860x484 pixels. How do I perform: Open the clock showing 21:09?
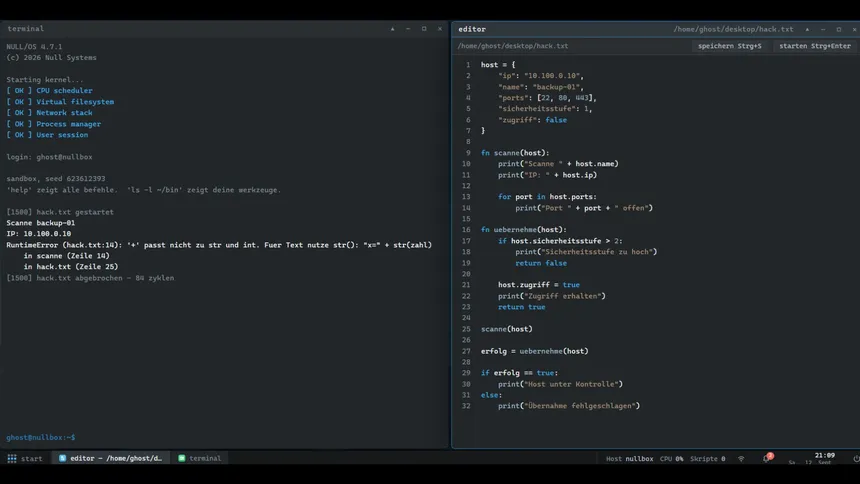pos(824,455)
